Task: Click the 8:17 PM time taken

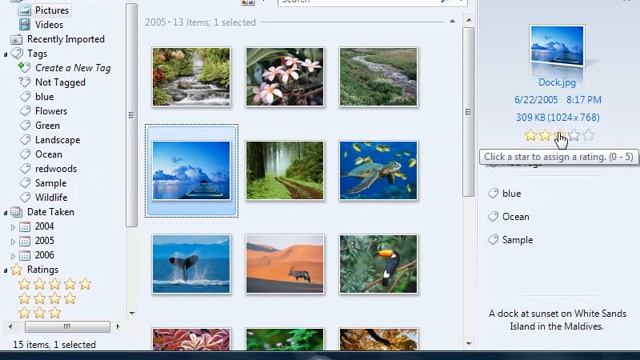Action: (x=584, y=100)
